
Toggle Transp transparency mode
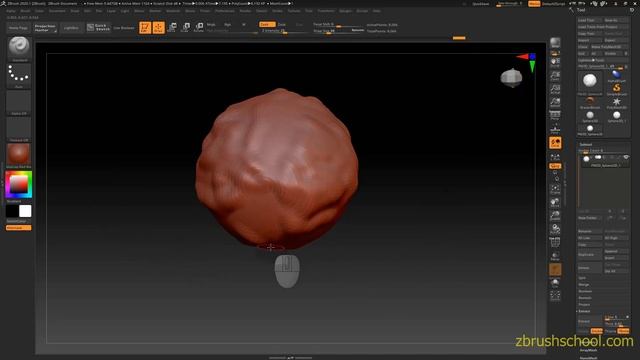(x=555, y=256)
